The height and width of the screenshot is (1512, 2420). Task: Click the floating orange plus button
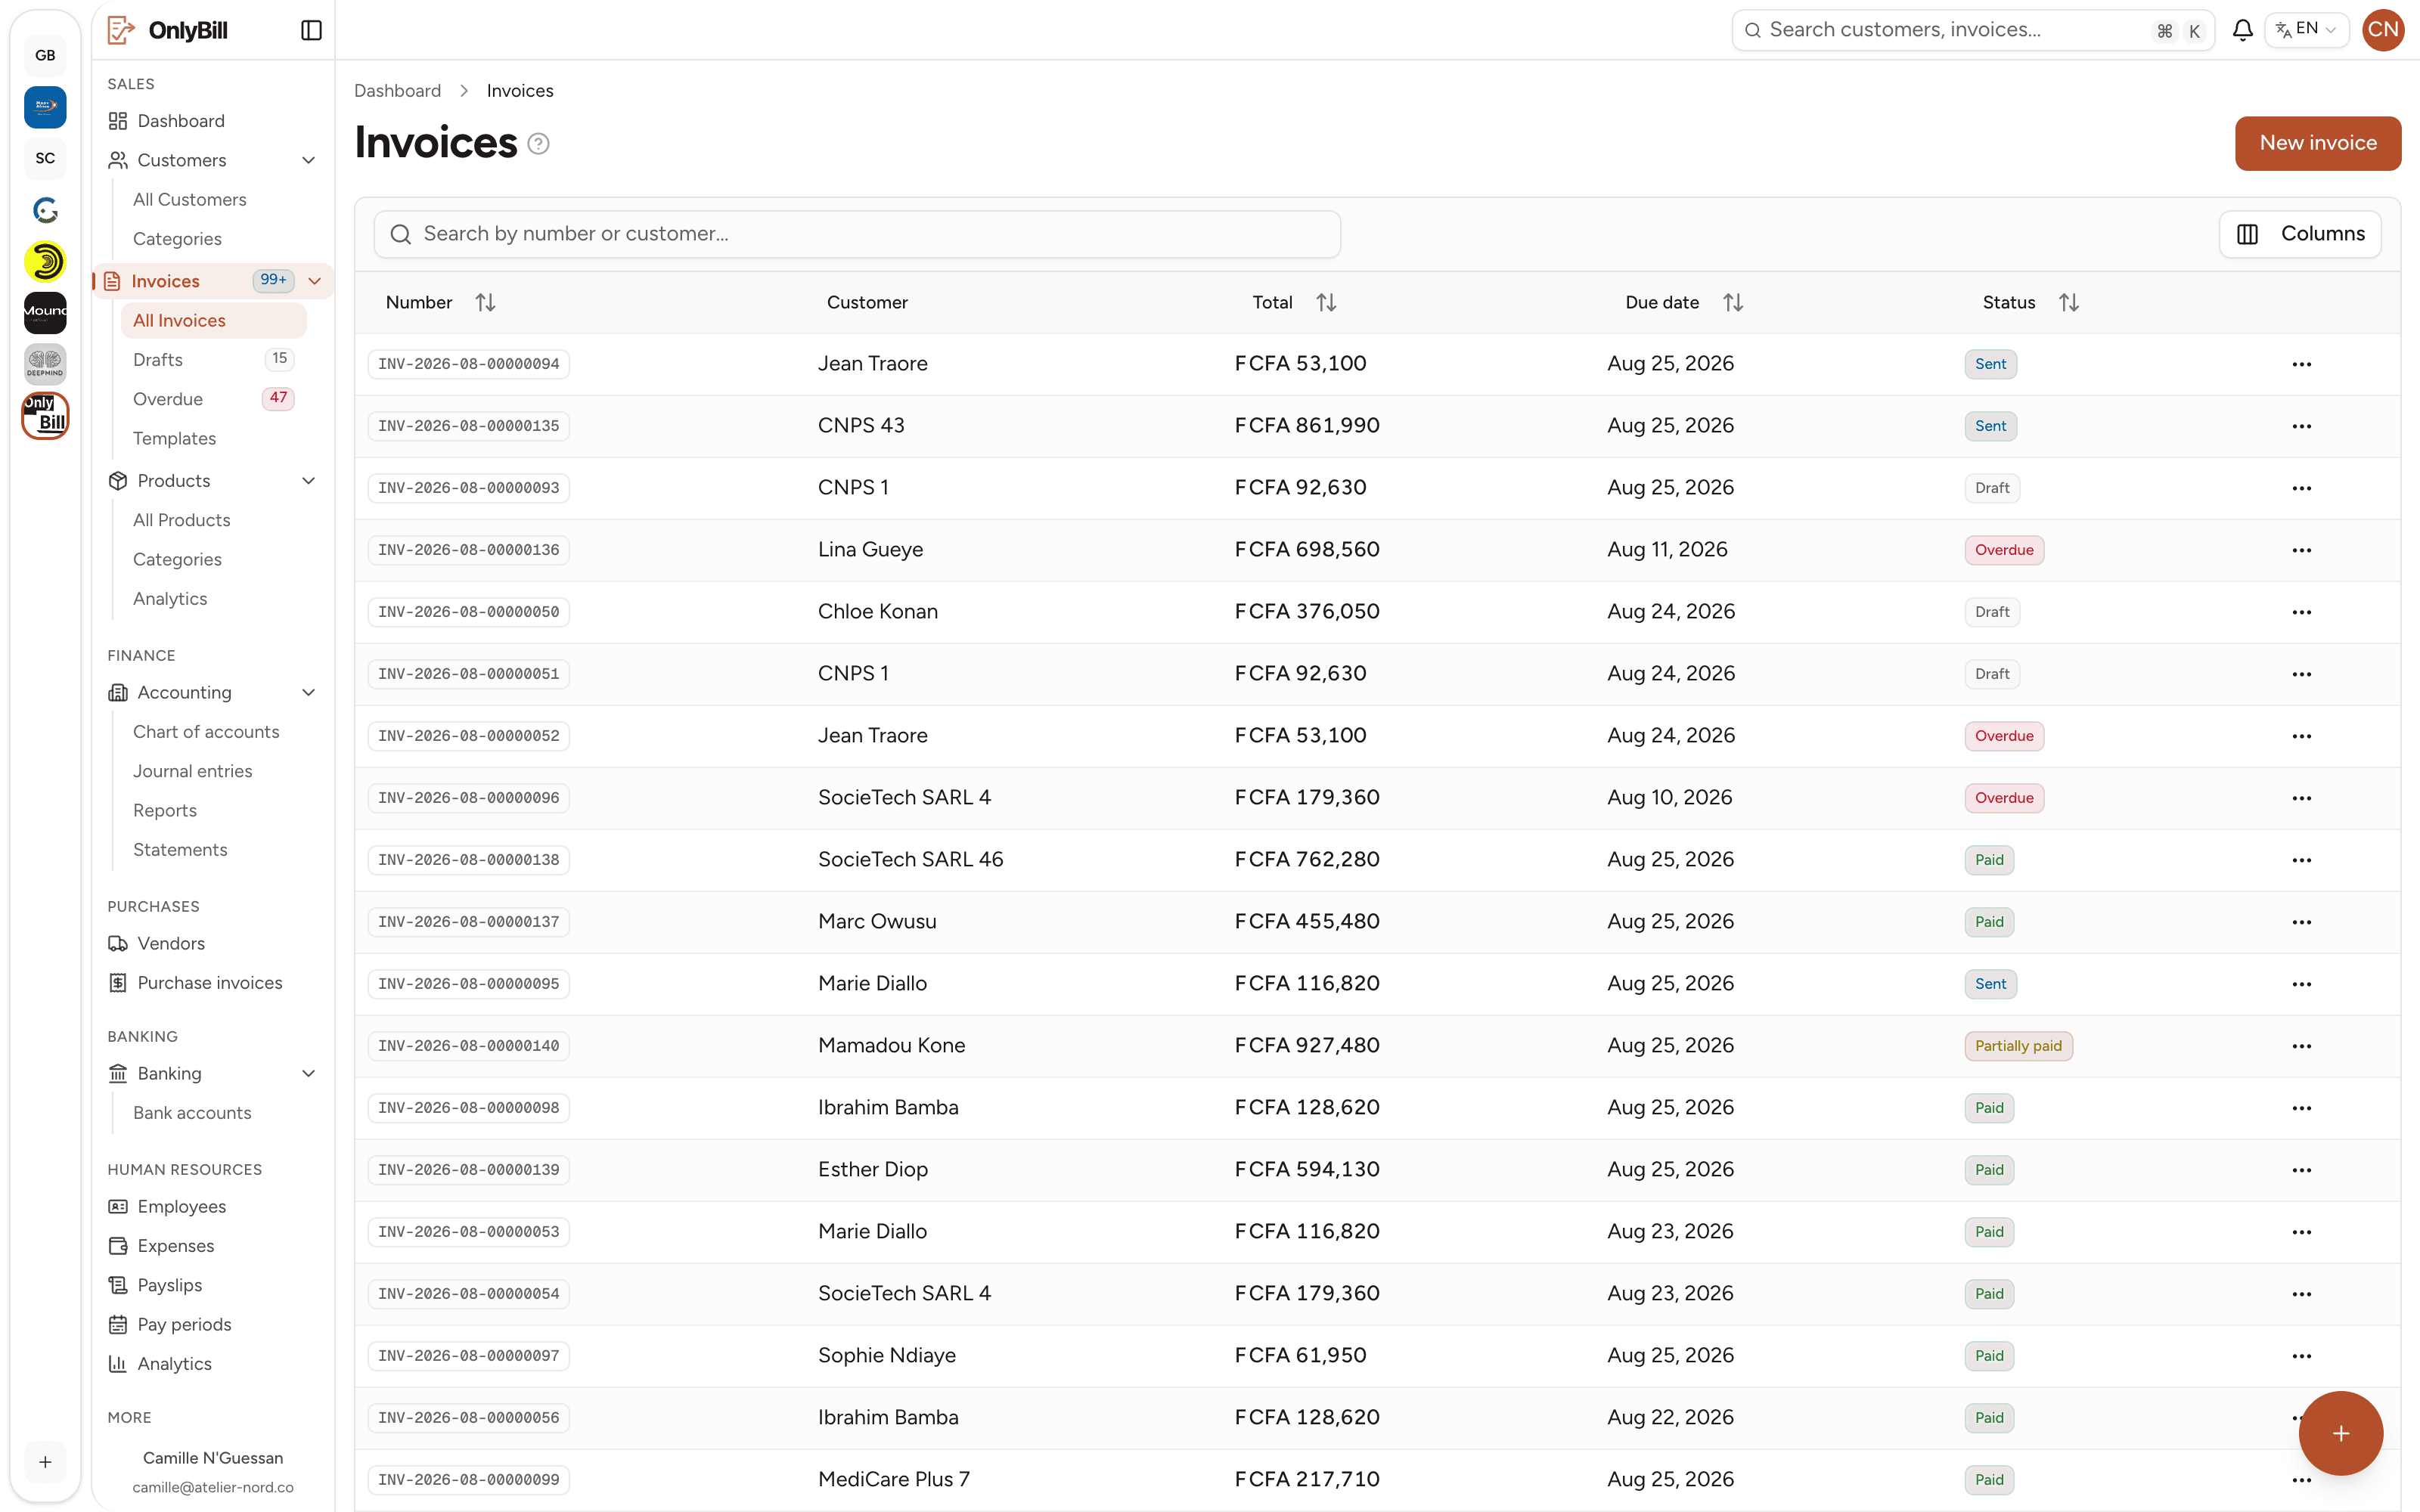point(2340,1432)
